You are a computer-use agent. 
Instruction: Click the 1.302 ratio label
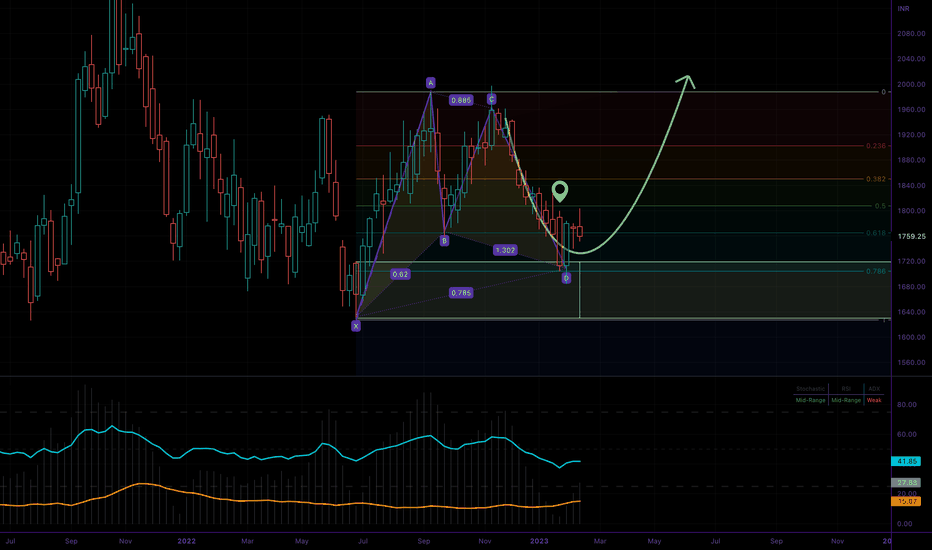click(x=505, y=250)
